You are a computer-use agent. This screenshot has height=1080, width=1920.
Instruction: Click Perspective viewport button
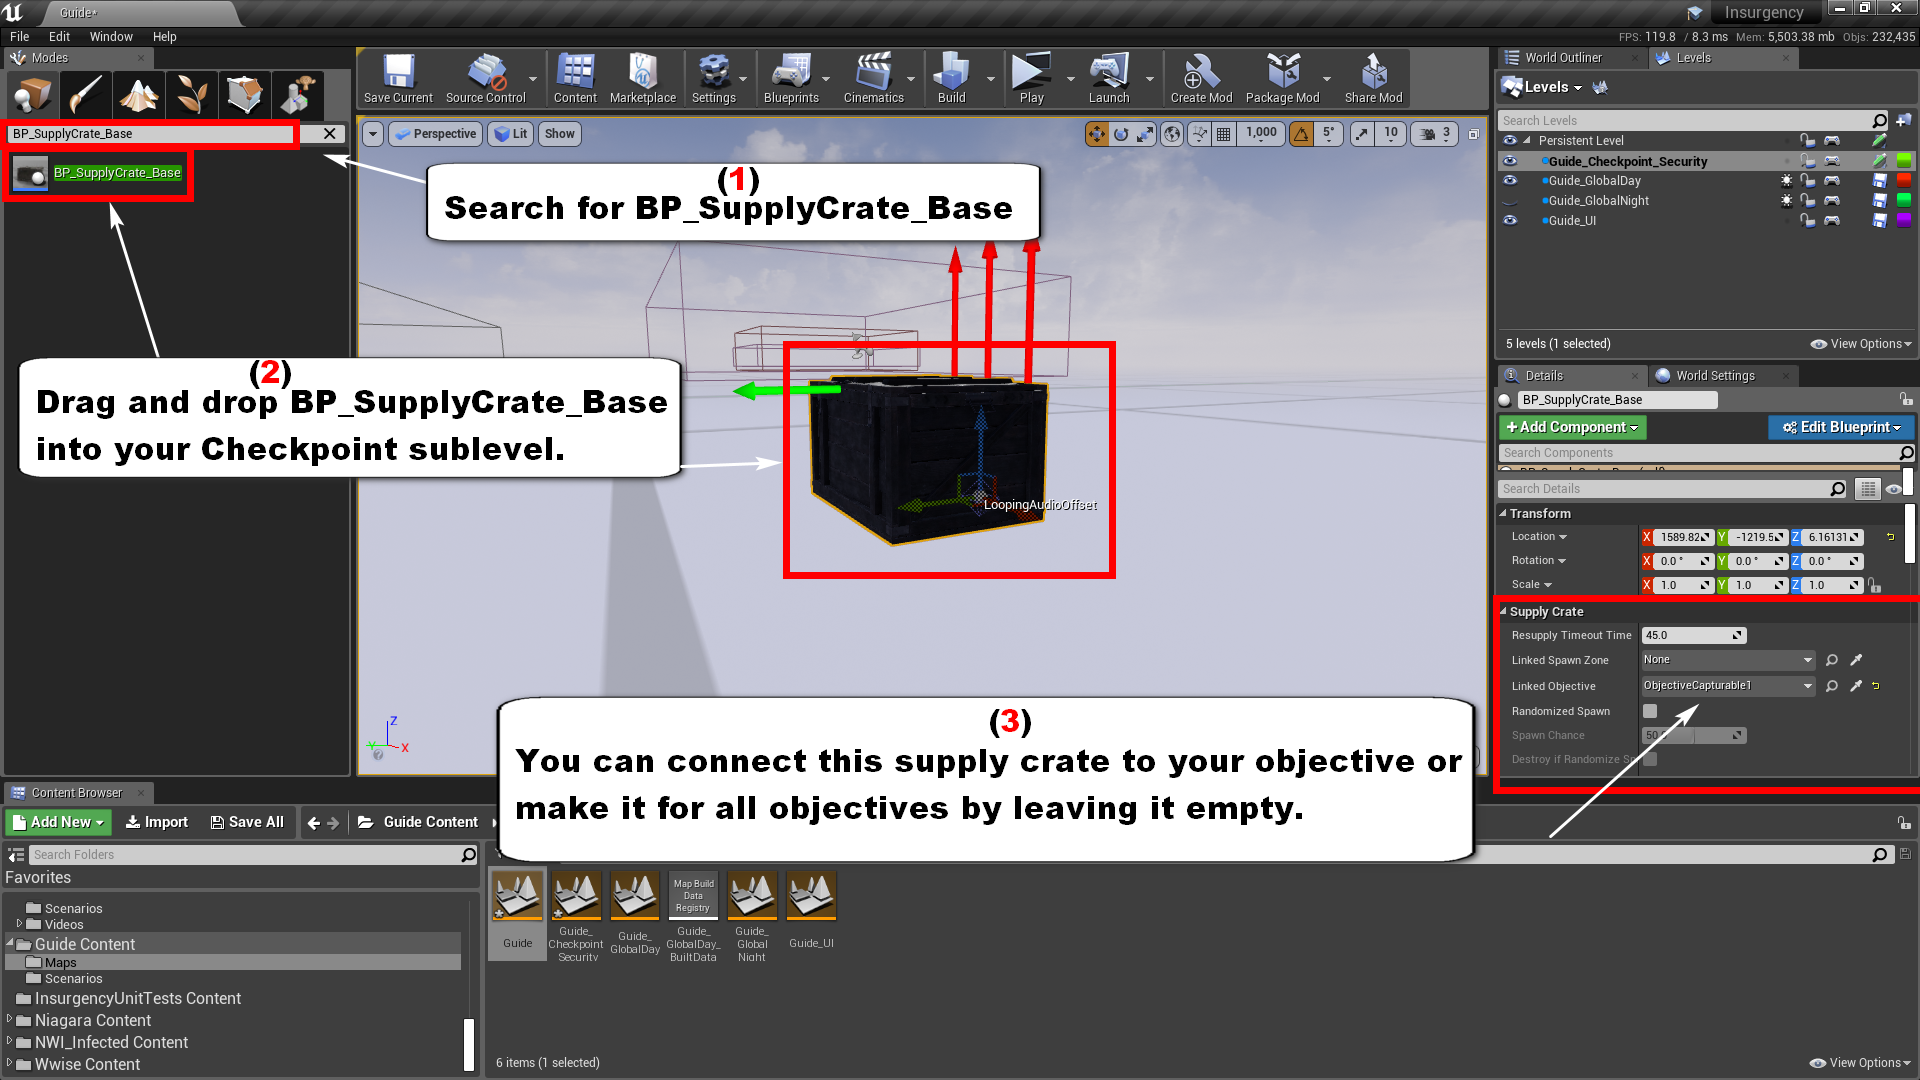coord(434,134)
